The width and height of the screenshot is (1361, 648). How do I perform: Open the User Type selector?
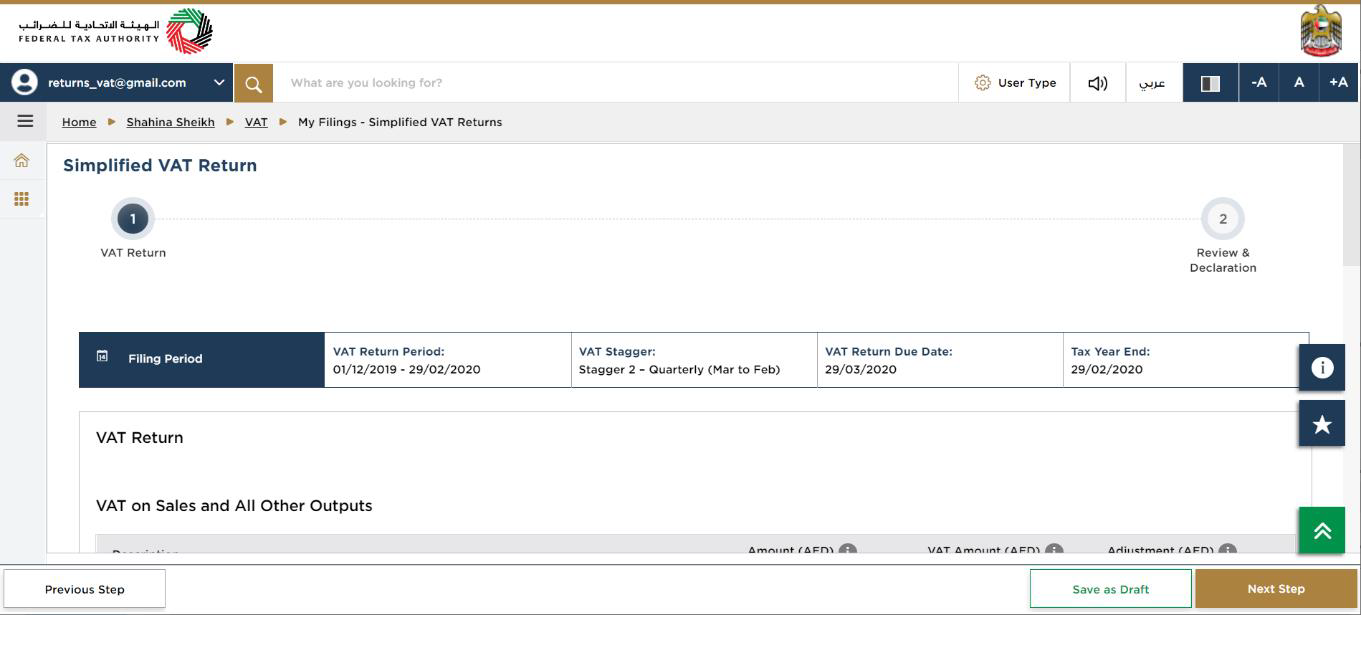(x=1015, y=83)
